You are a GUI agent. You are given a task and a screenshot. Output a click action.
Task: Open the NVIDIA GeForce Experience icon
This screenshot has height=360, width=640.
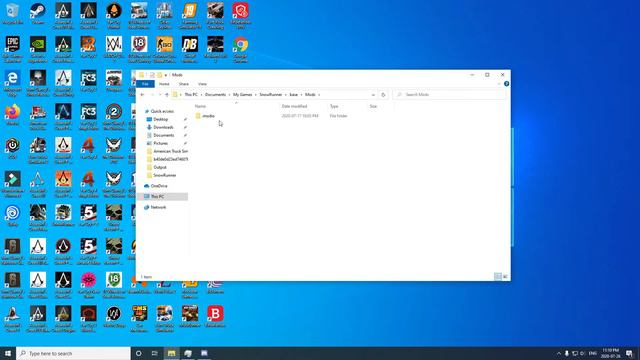[x=38, y=45]
